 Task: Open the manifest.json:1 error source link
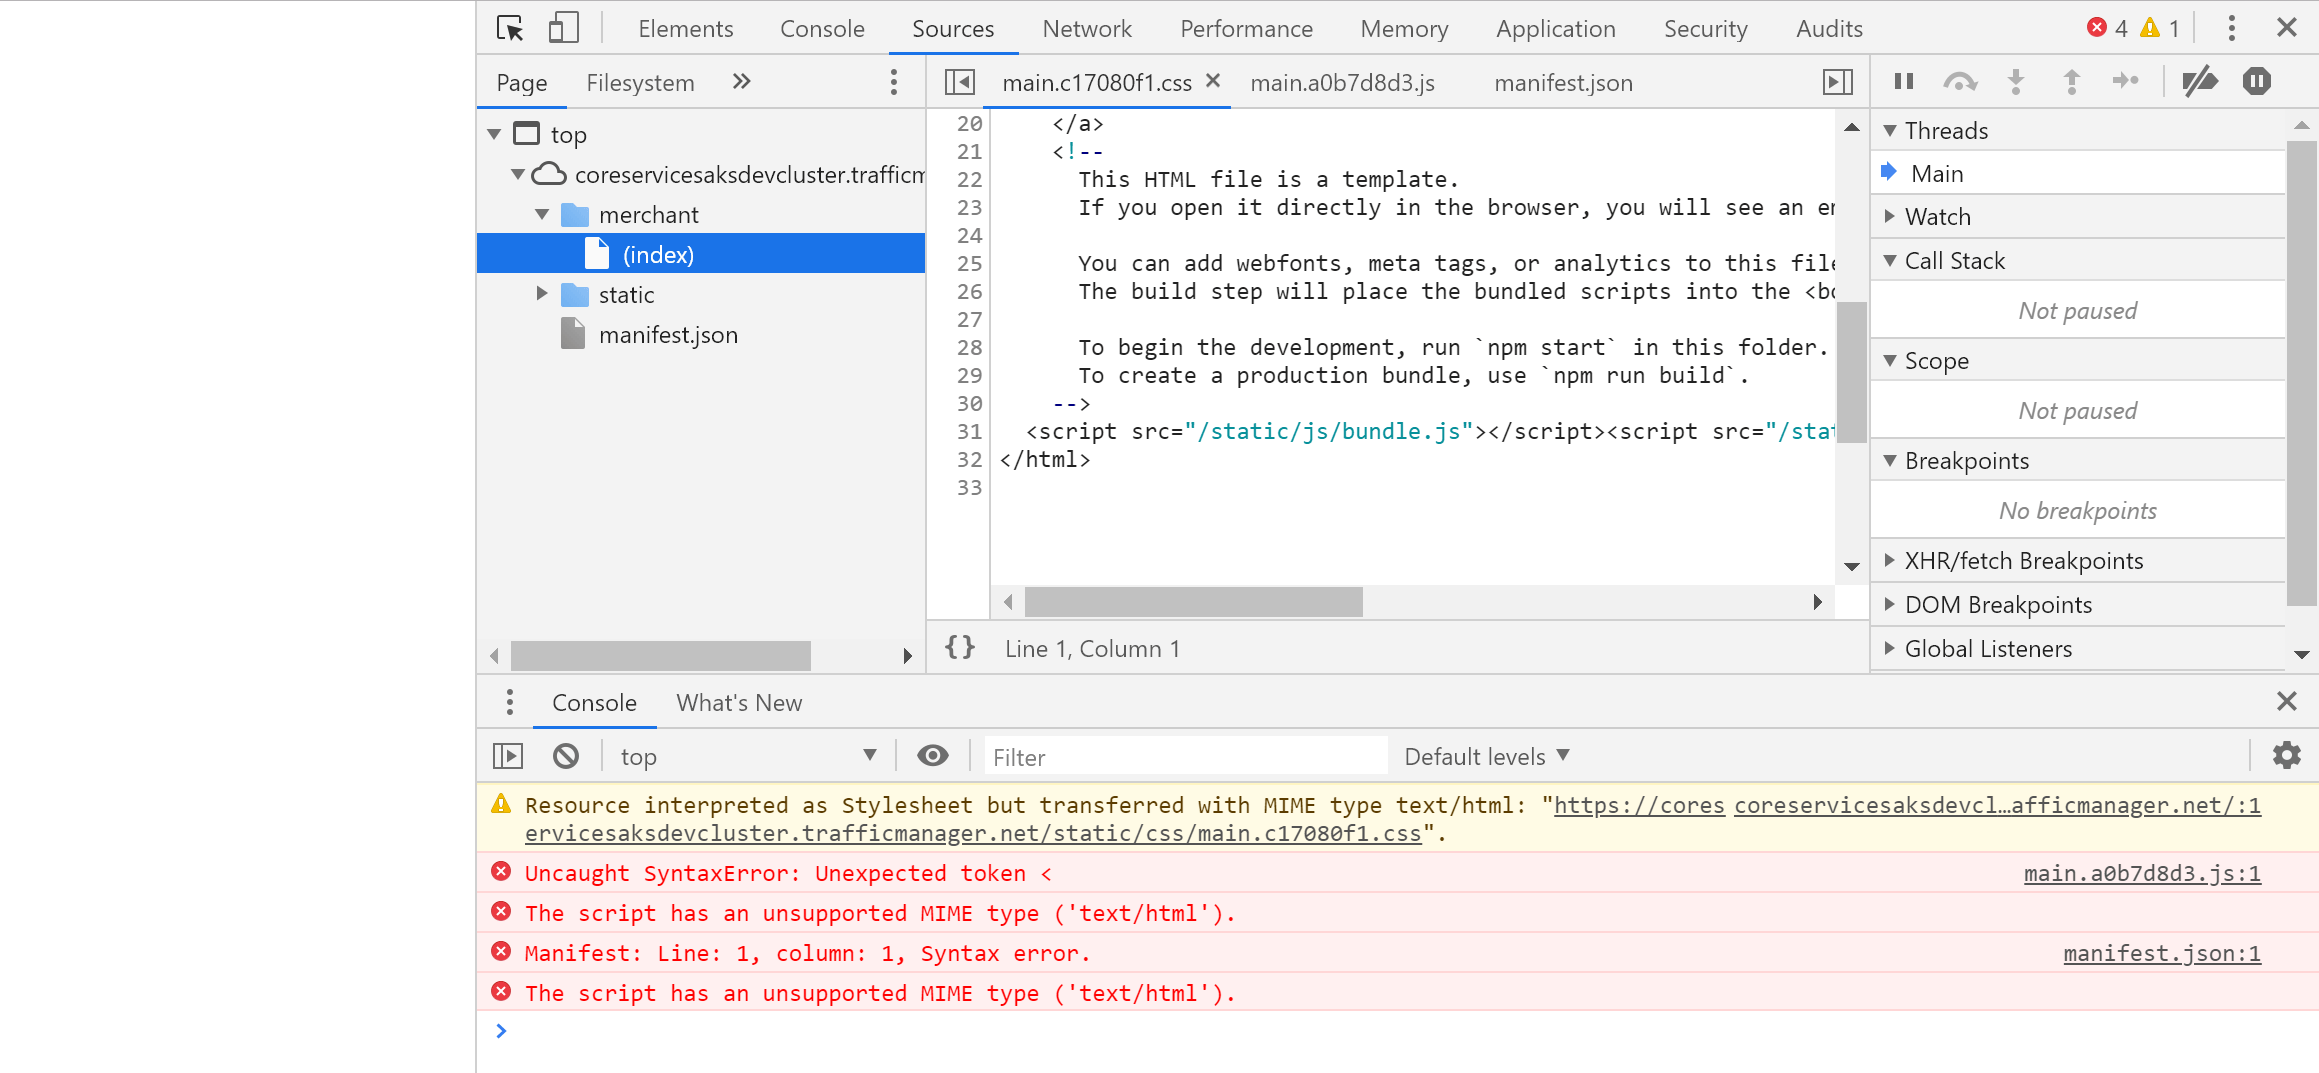pos(2162,954)
